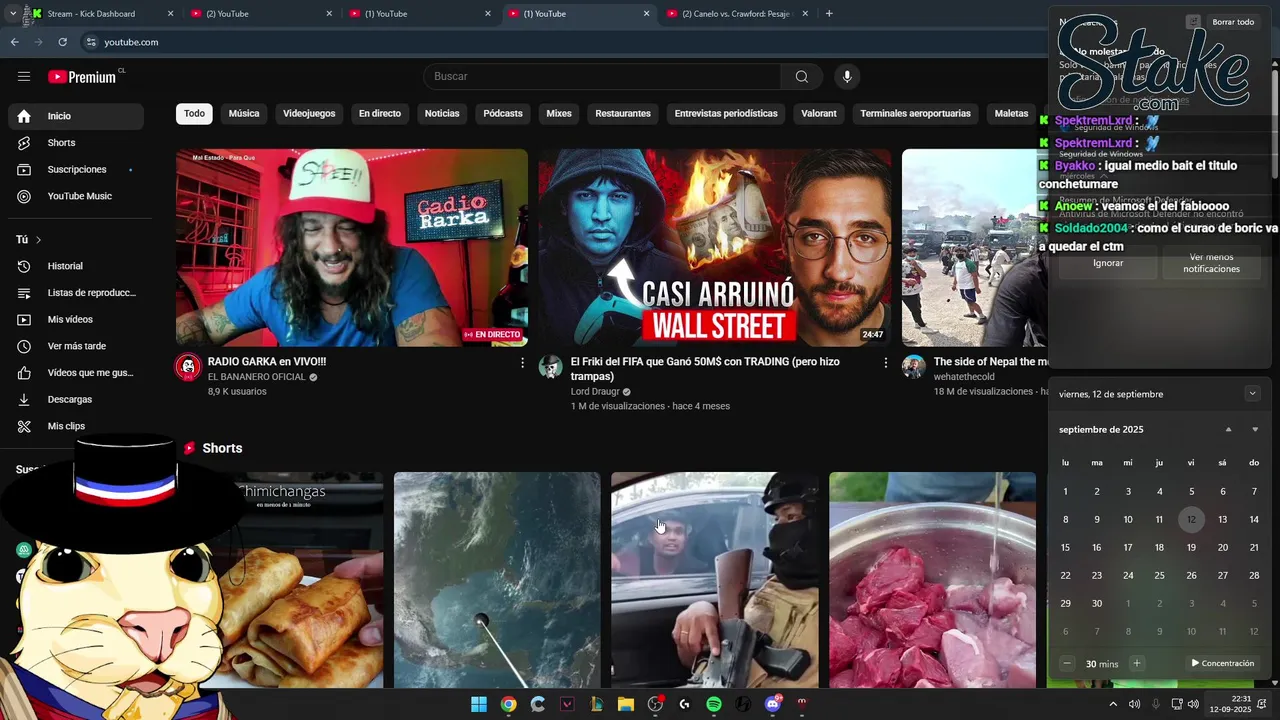Open File Explorer from the taskbar
This screenshot has width=1280, height=720.
pyautogui.click(x=626, y=704)
